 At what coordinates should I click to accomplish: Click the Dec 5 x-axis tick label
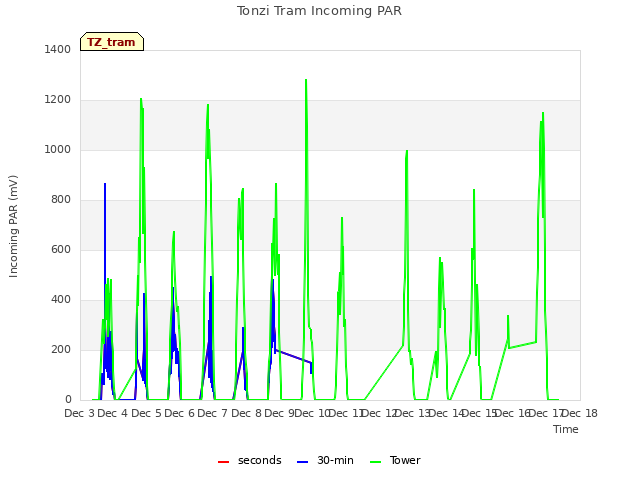[x=147, y=413]
